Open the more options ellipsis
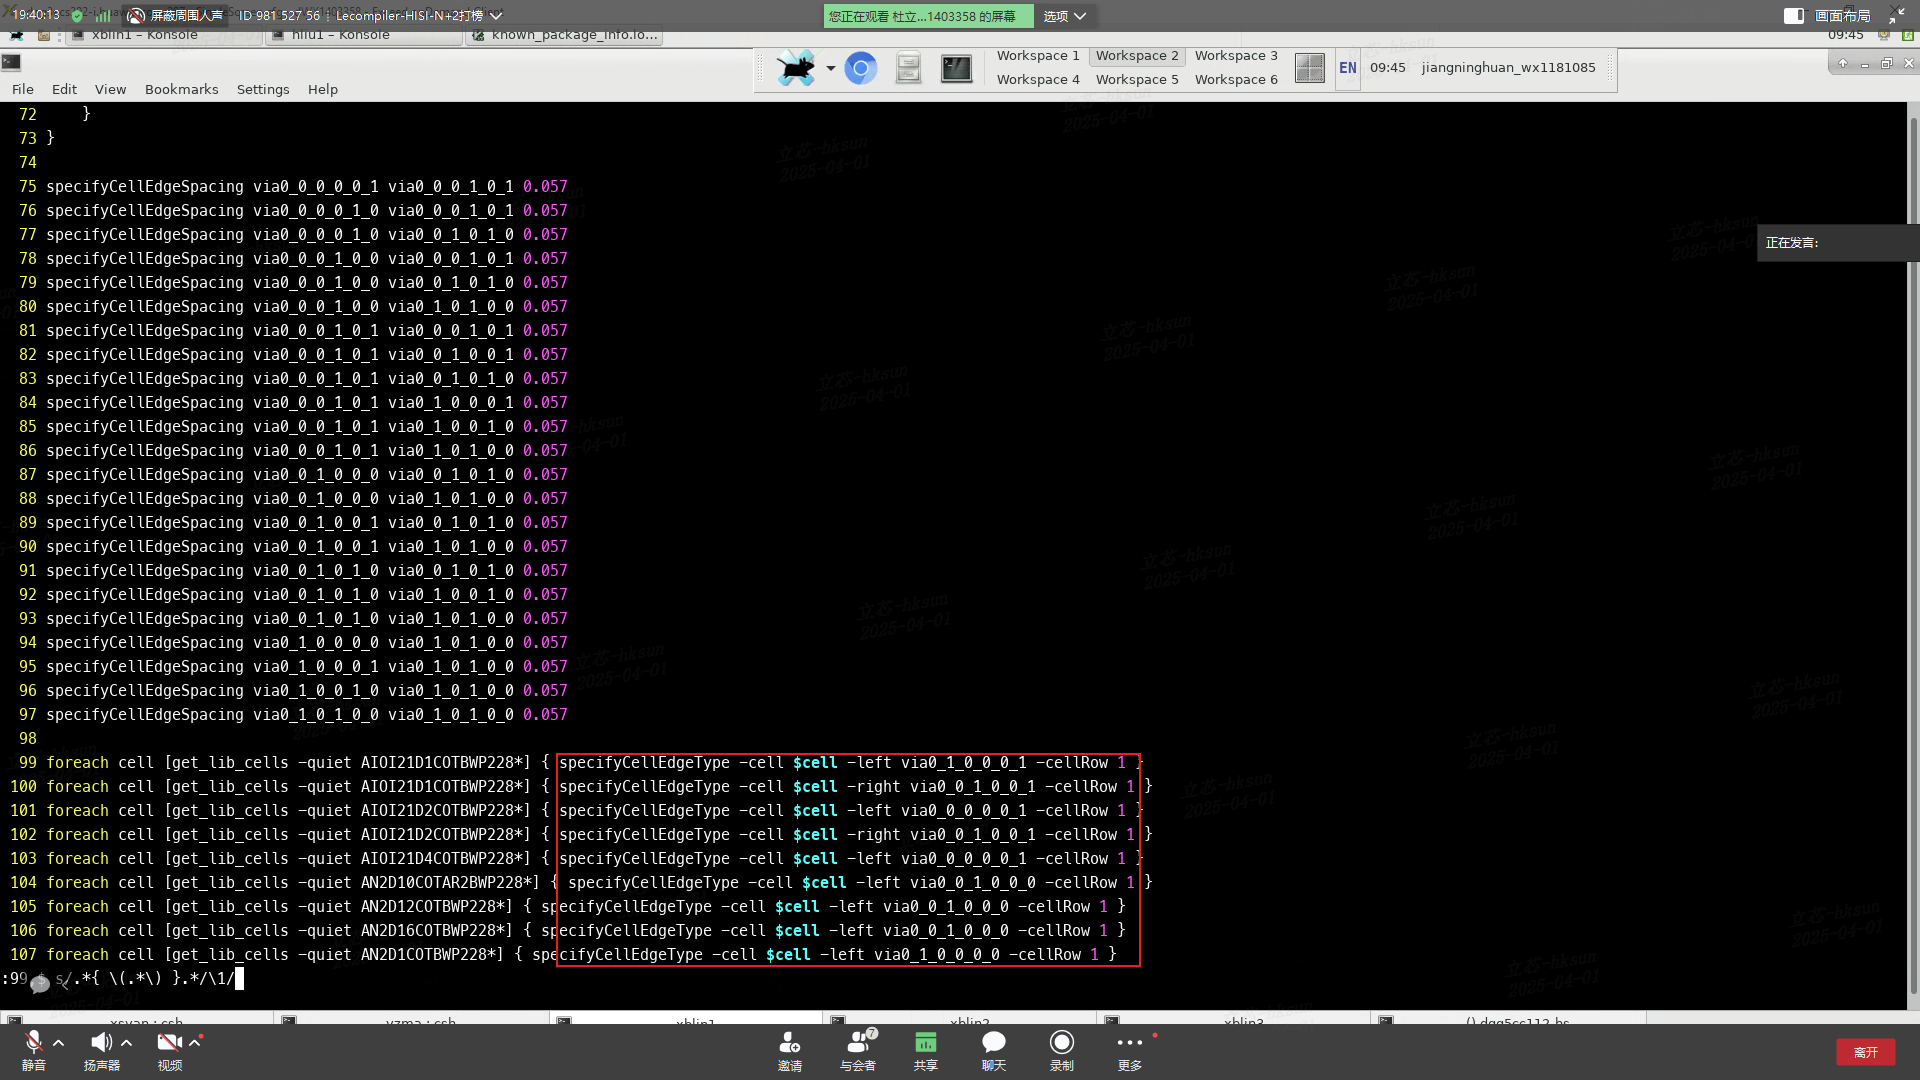 (1129, 1043)
